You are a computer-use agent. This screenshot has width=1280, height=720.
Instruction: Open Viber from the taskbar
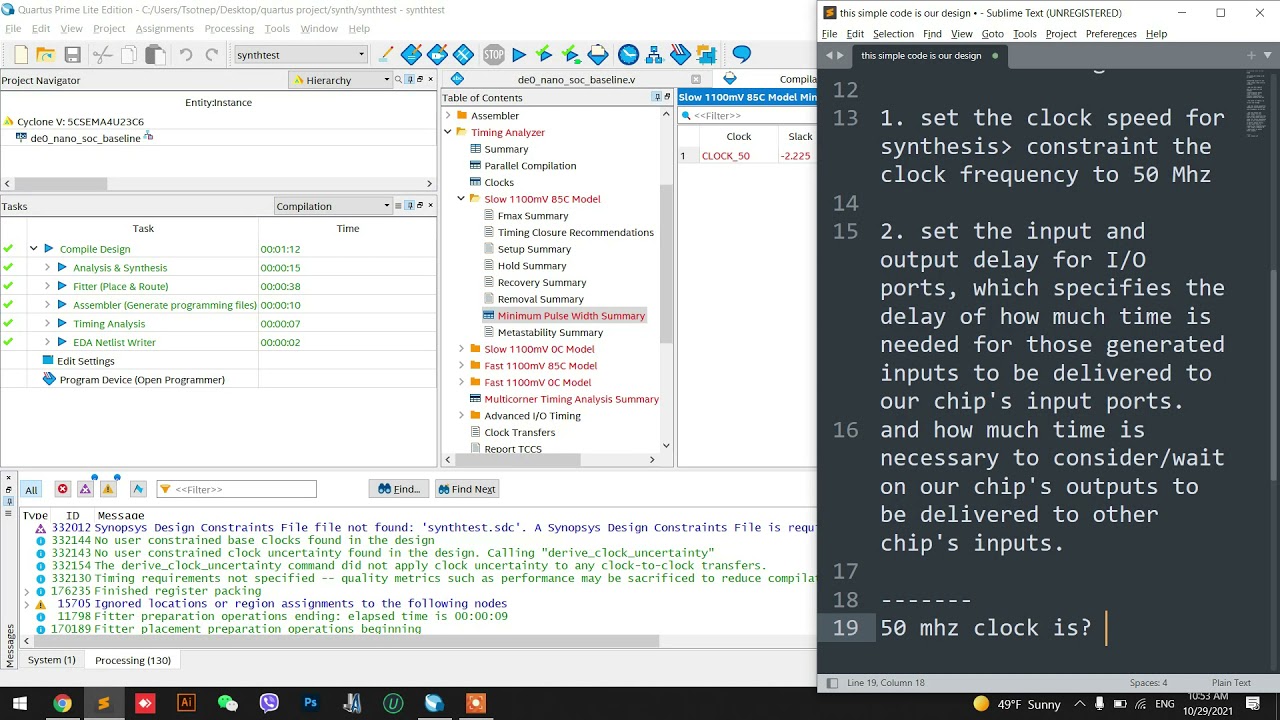[269, 703]
